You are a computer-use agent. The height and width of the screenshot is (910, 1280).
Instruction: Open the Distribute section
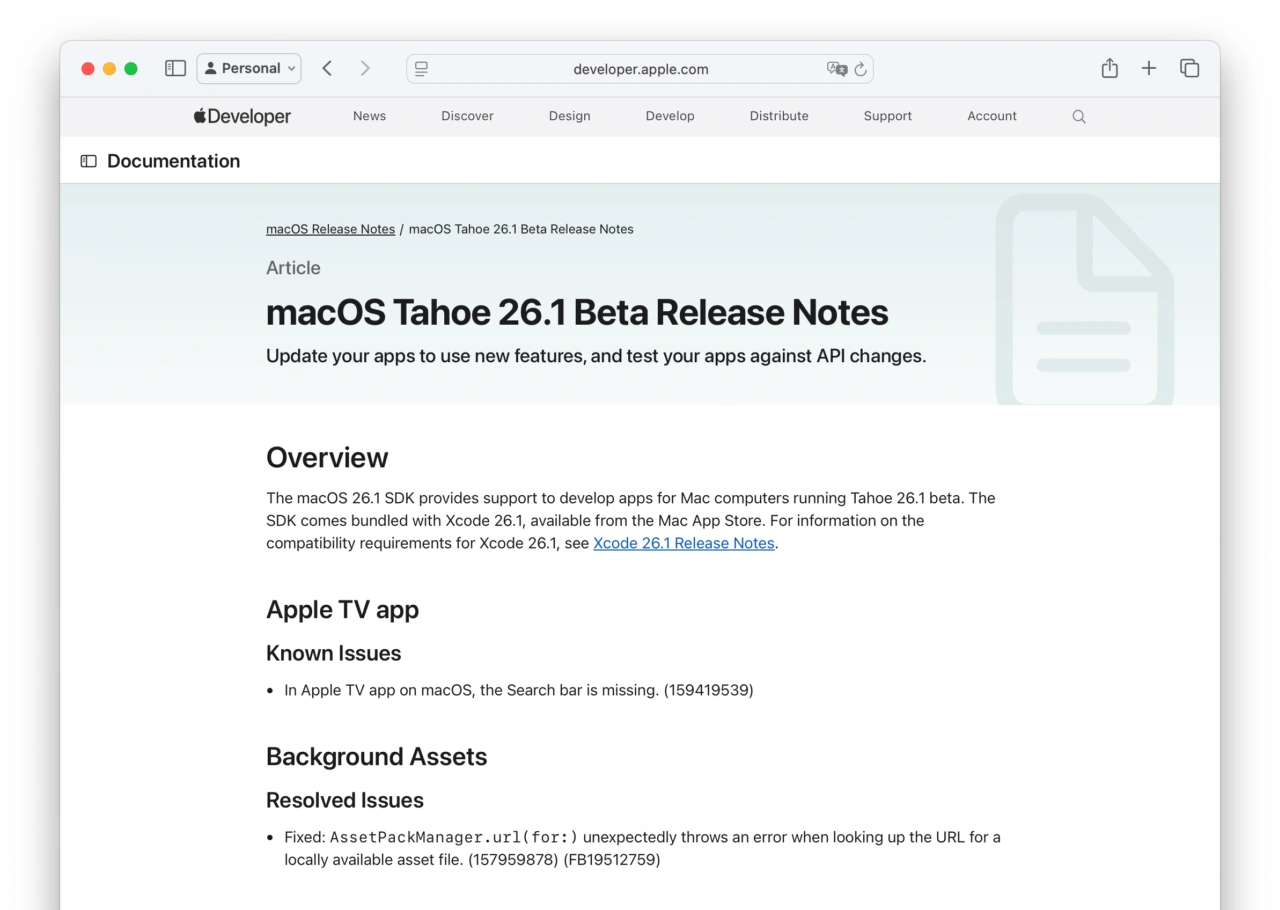(x=778, y=116)
